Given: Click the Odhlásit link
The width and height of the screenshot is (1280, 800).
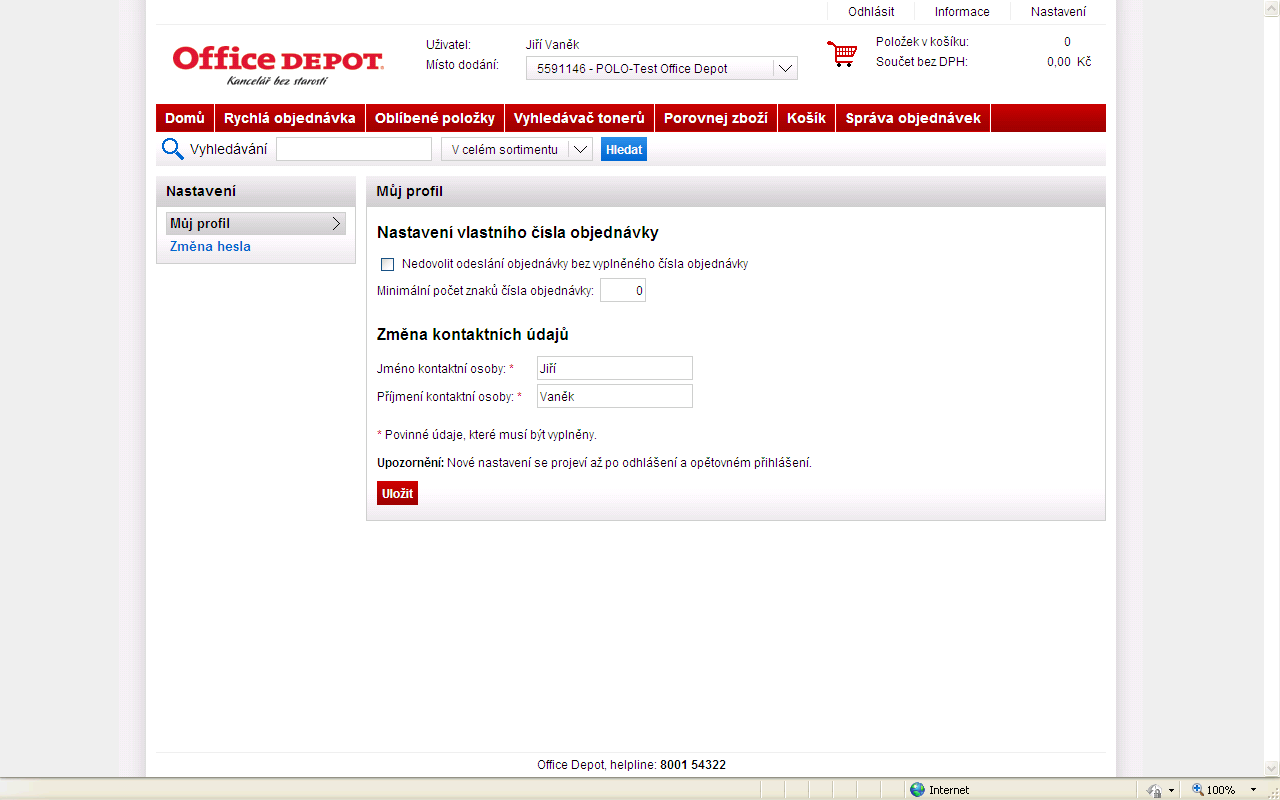Looking at the screenshot, I should (871, 12).
